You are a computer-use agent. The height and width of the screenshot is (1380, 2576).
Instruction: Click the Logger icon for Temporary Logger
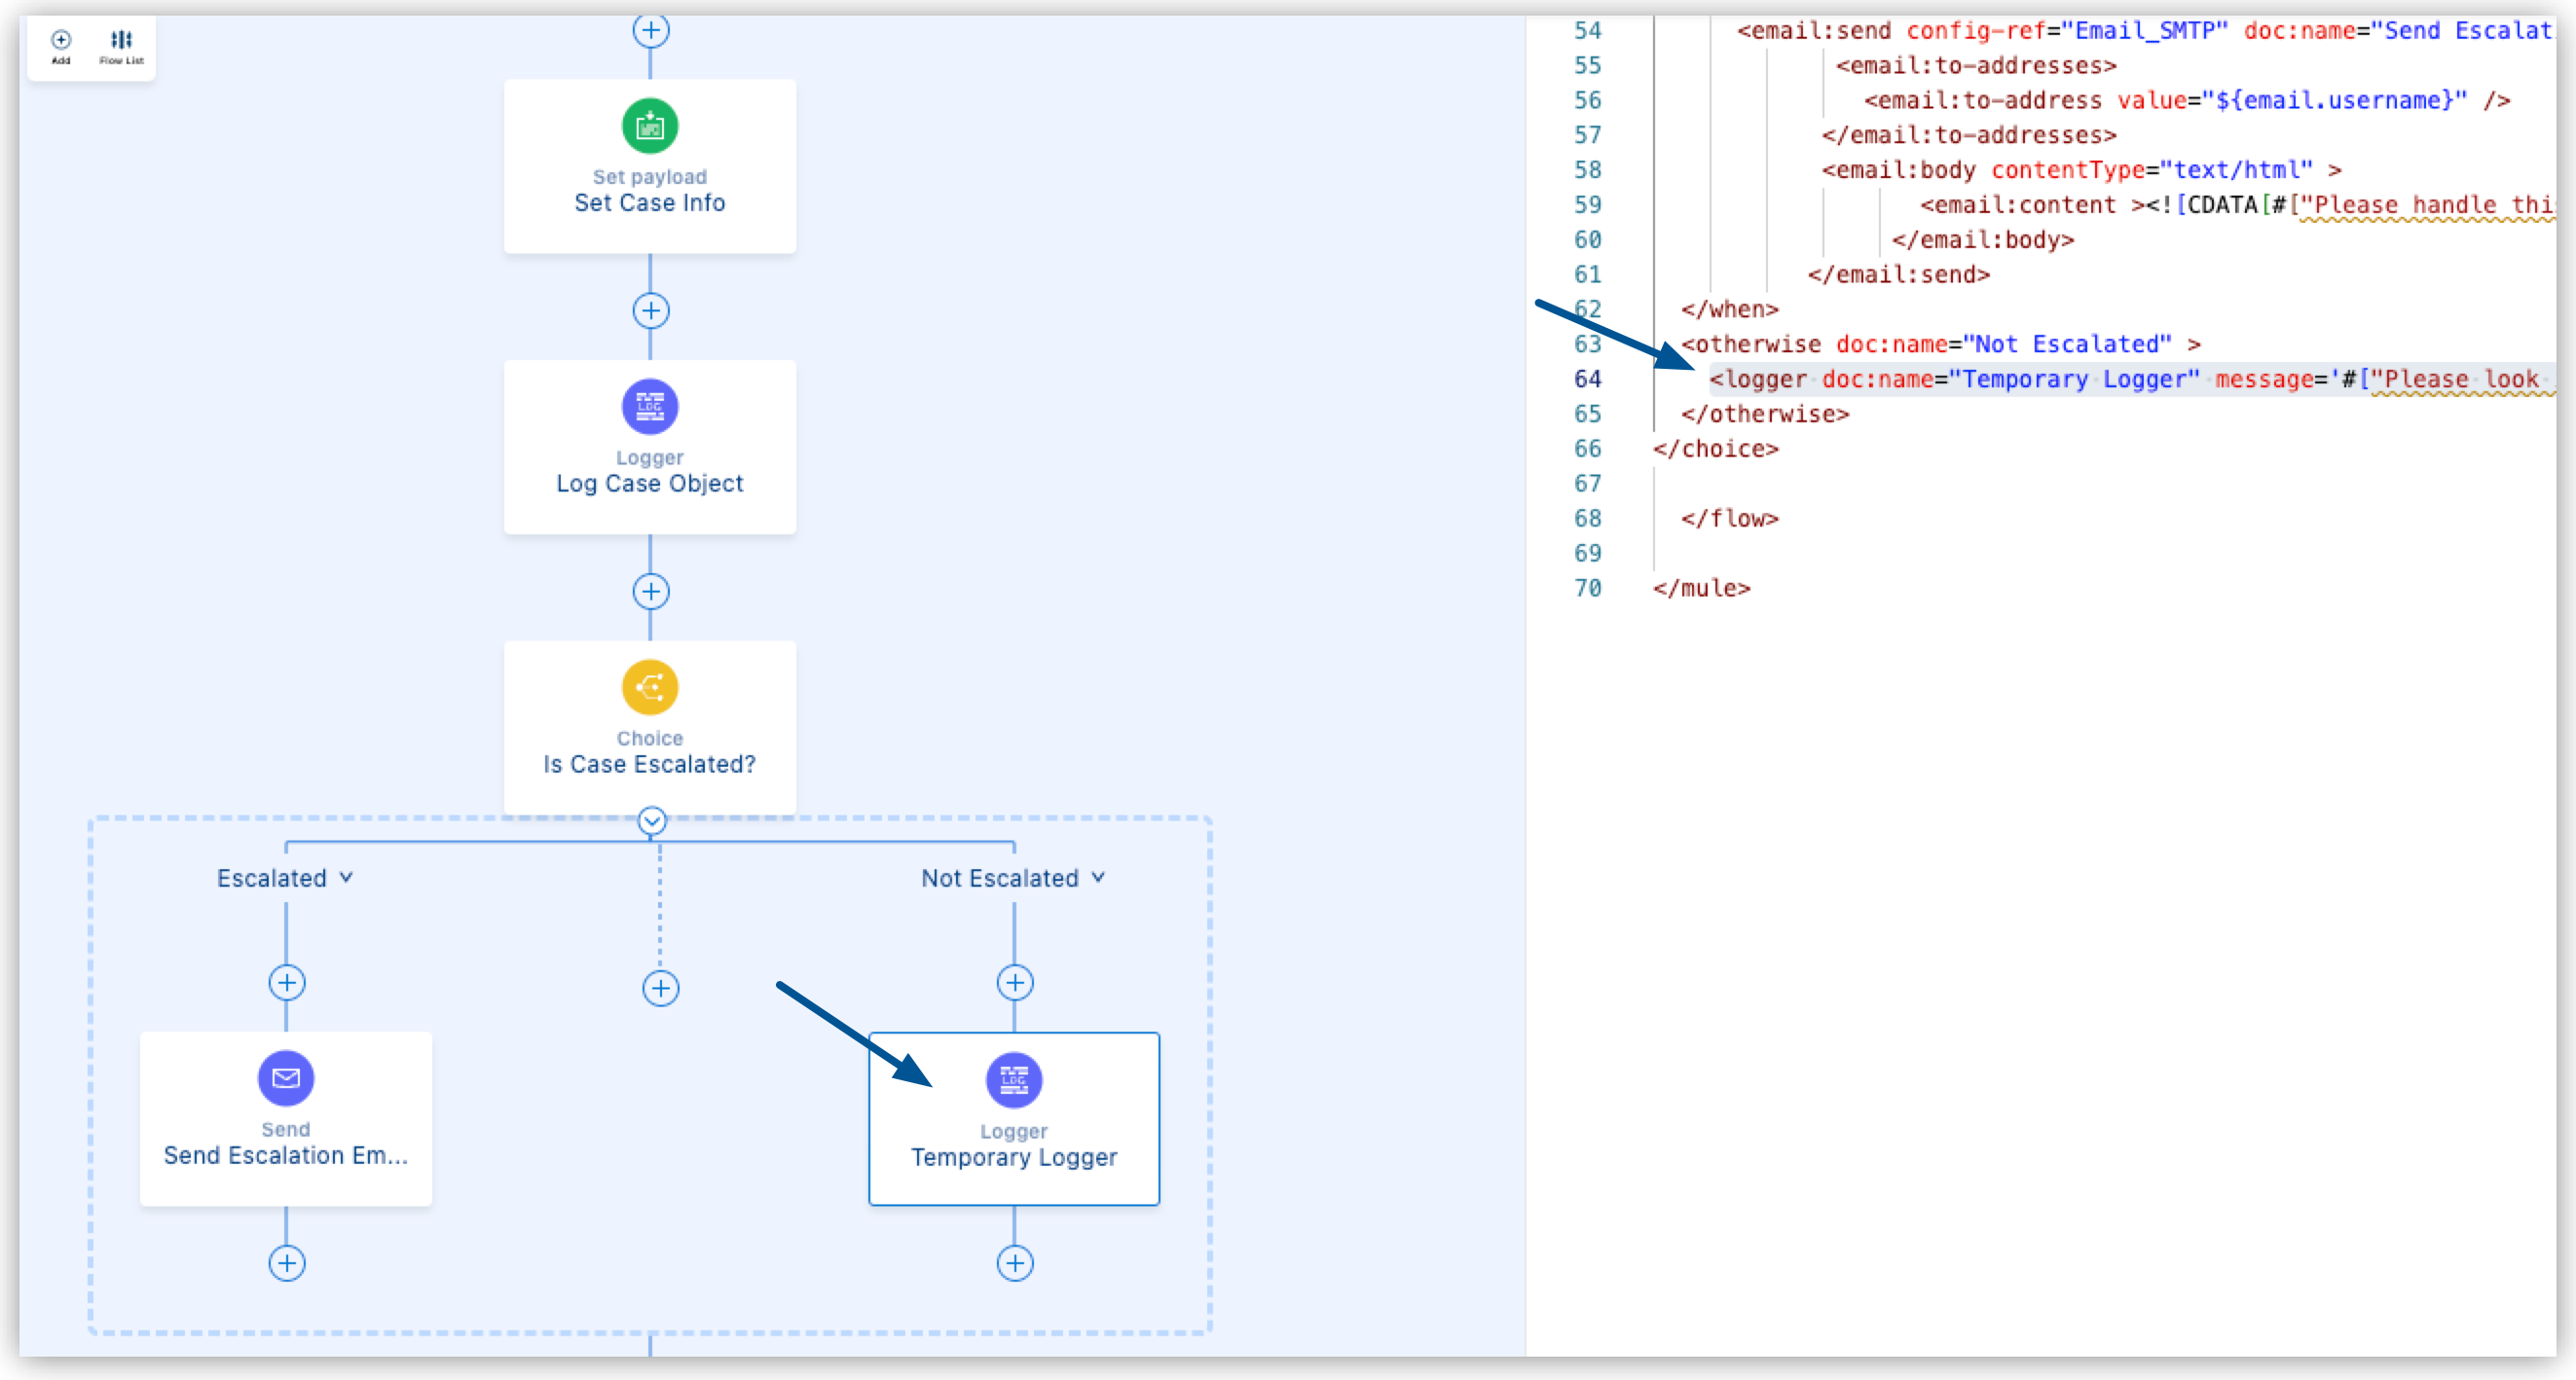click(x=1013, y=1080)
